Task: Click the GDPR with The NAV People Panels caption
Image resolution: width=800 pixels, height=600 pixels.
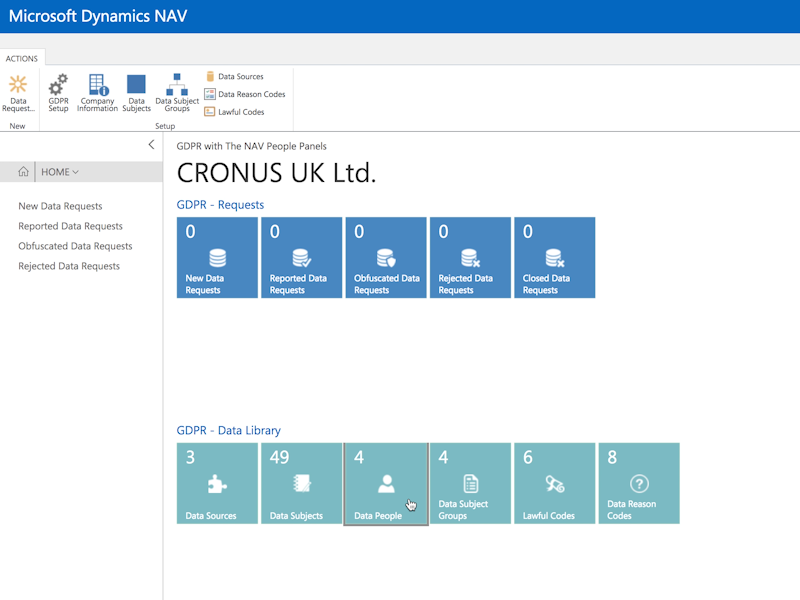Action: 252,146
